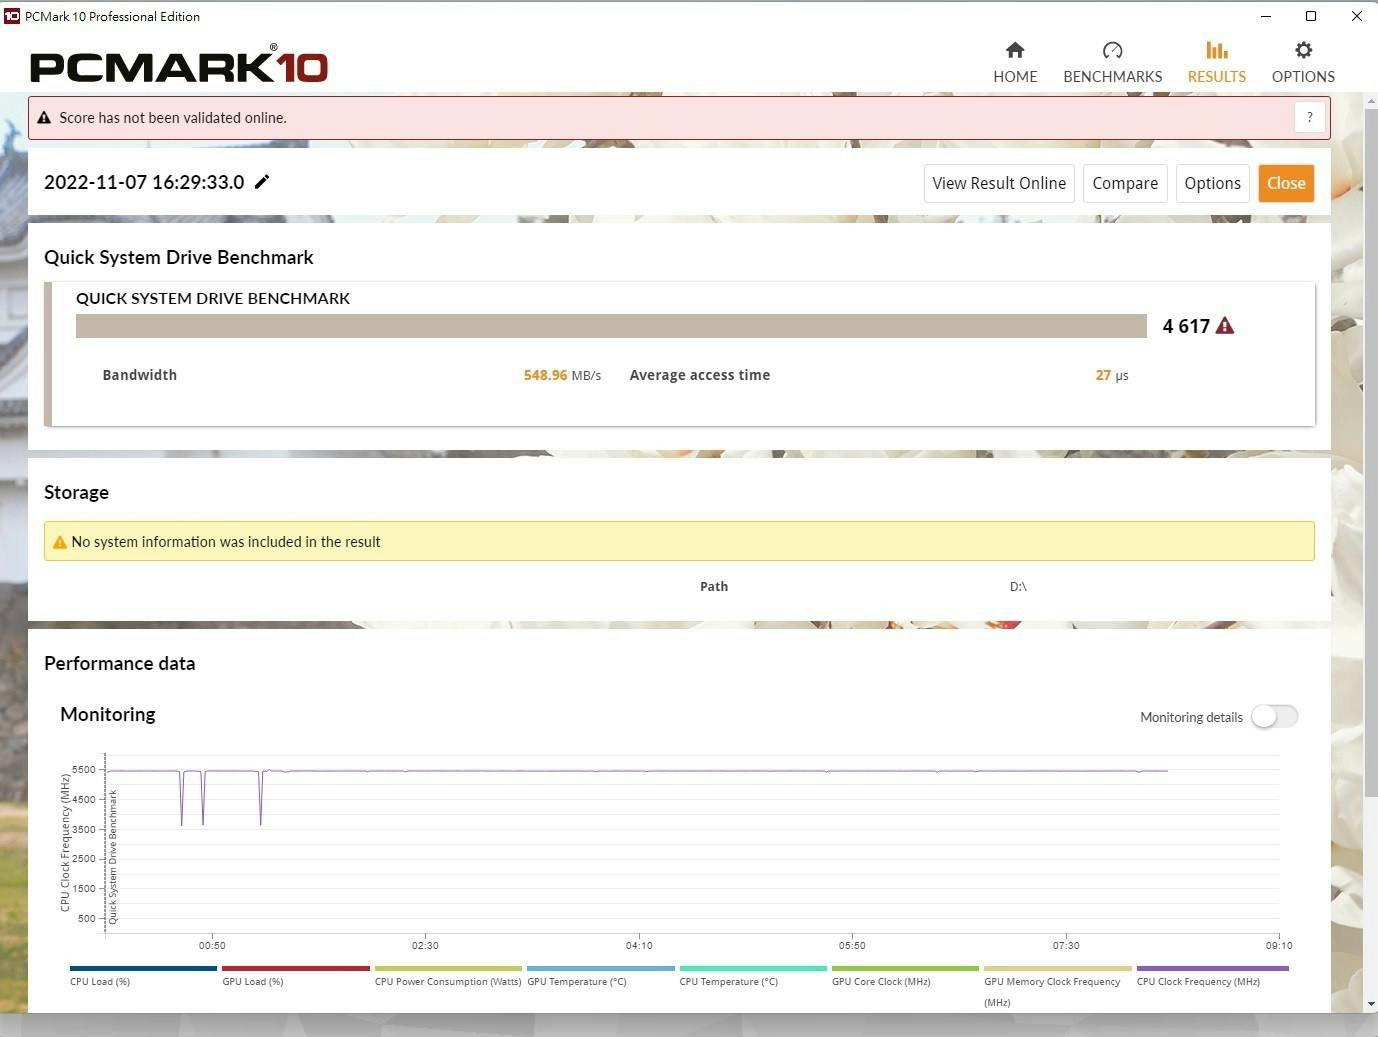Click View Result Online button
The image size is (1378, 1037).
[x=999, y=183]
